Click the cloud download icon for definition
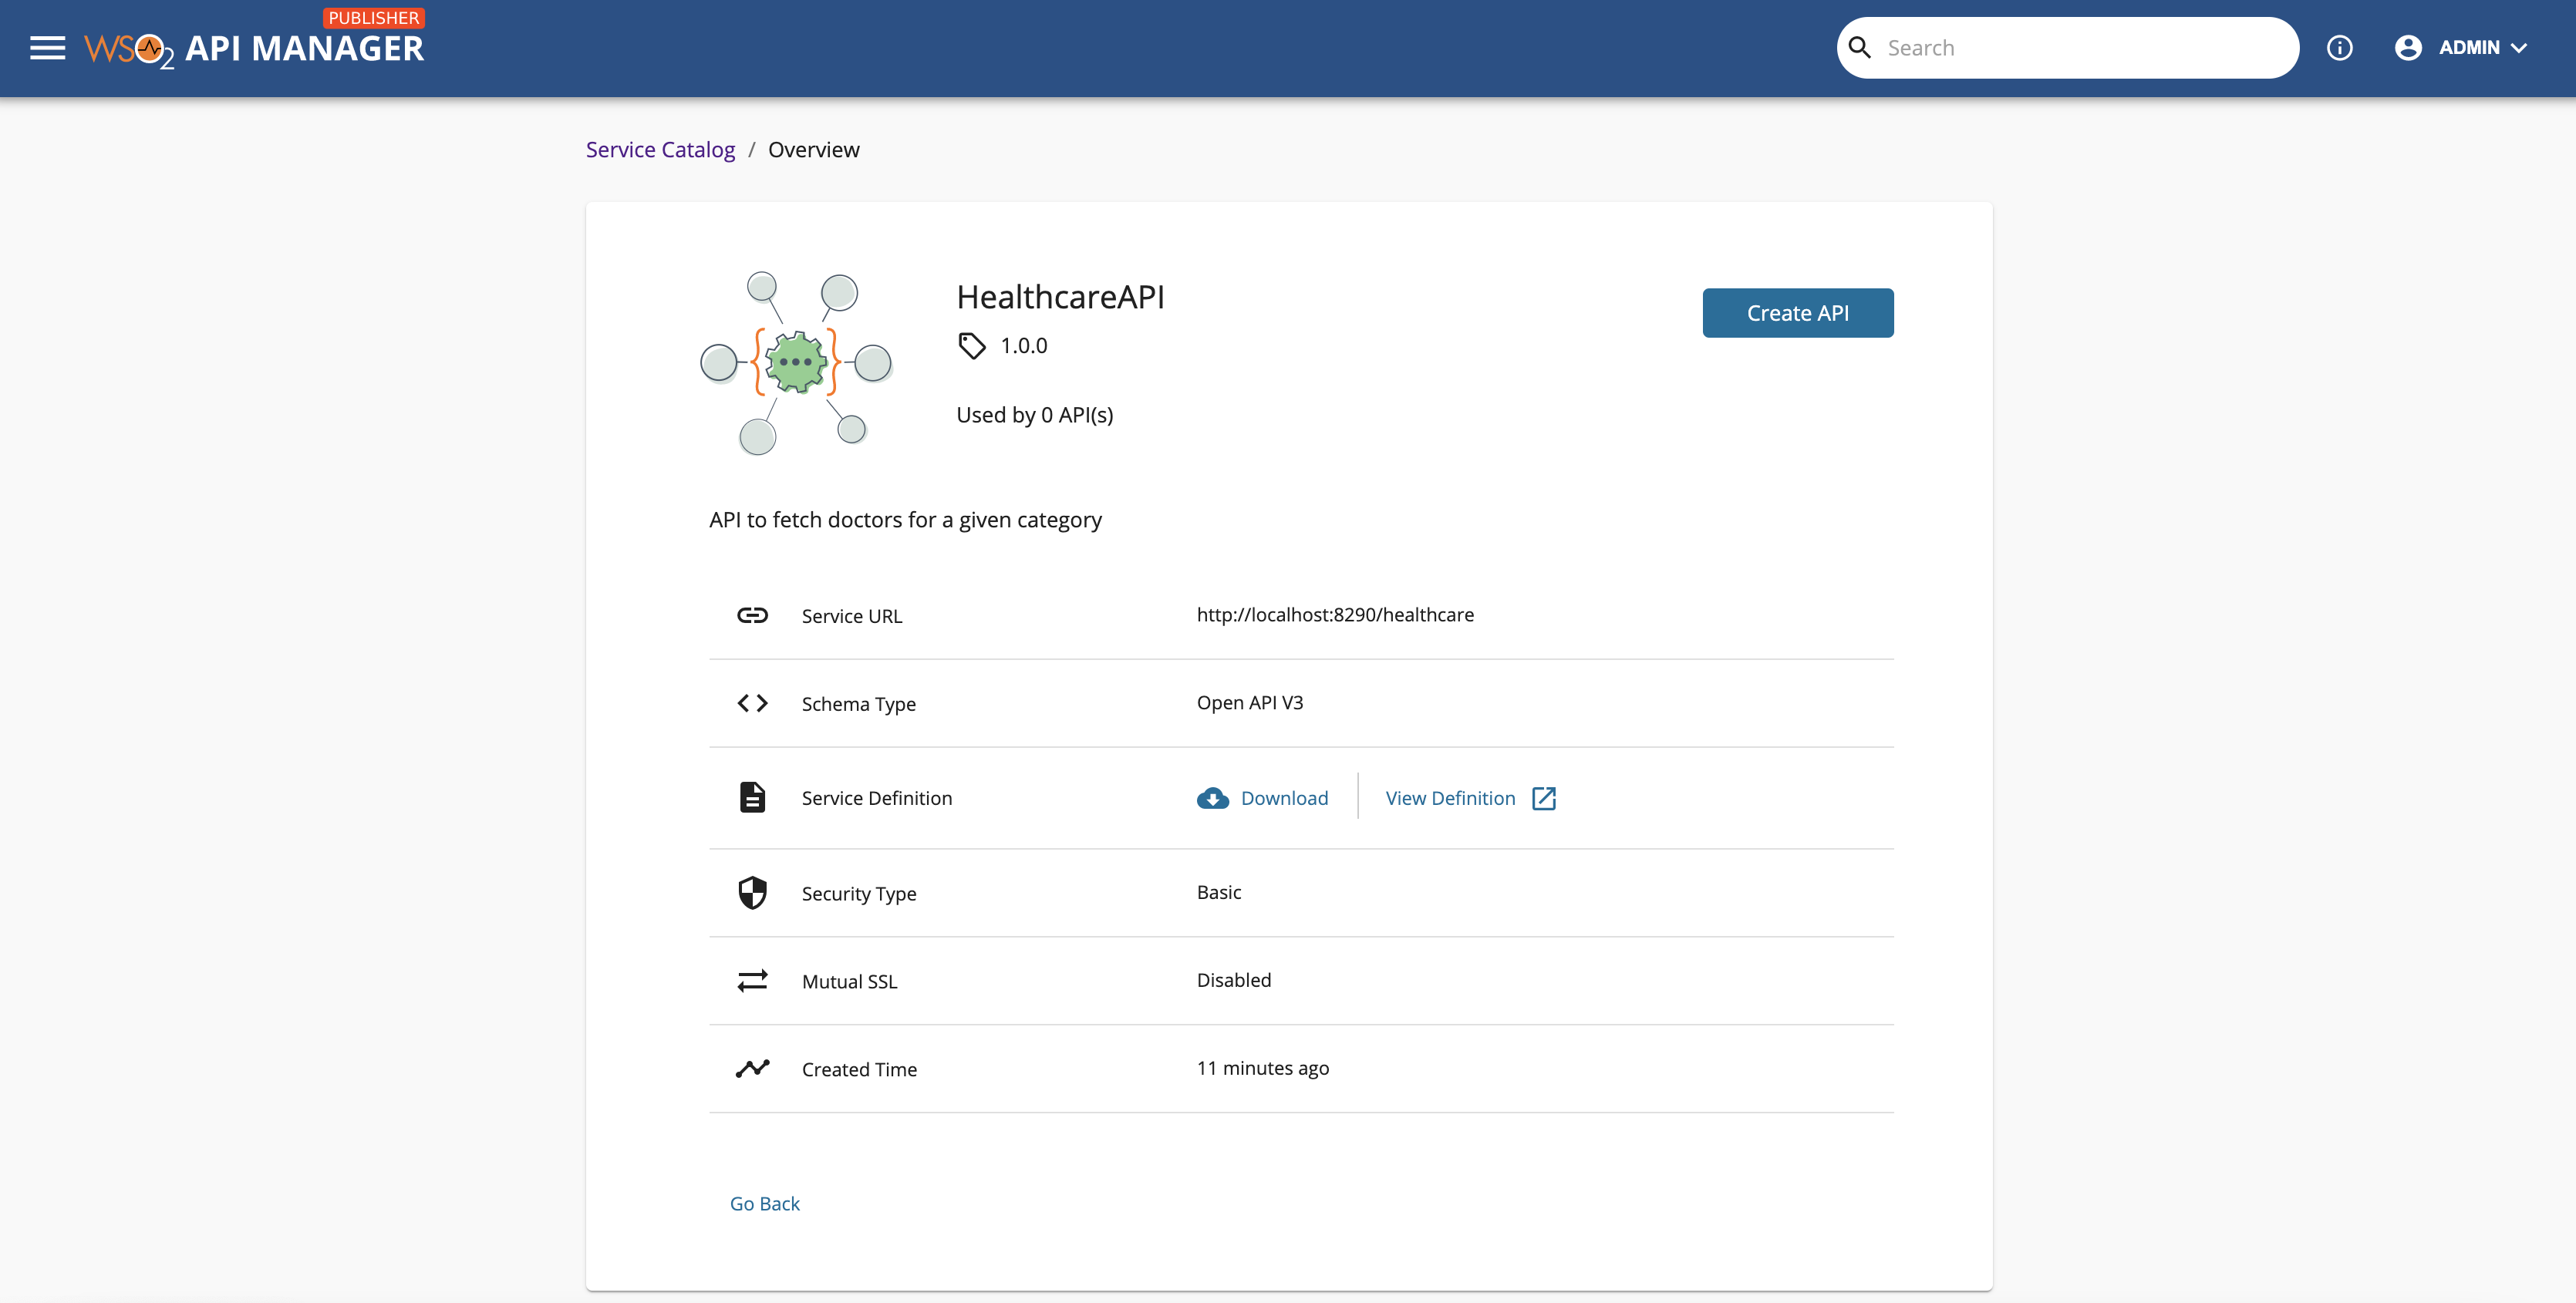2576x1303 pixels. coord(1212,798)
